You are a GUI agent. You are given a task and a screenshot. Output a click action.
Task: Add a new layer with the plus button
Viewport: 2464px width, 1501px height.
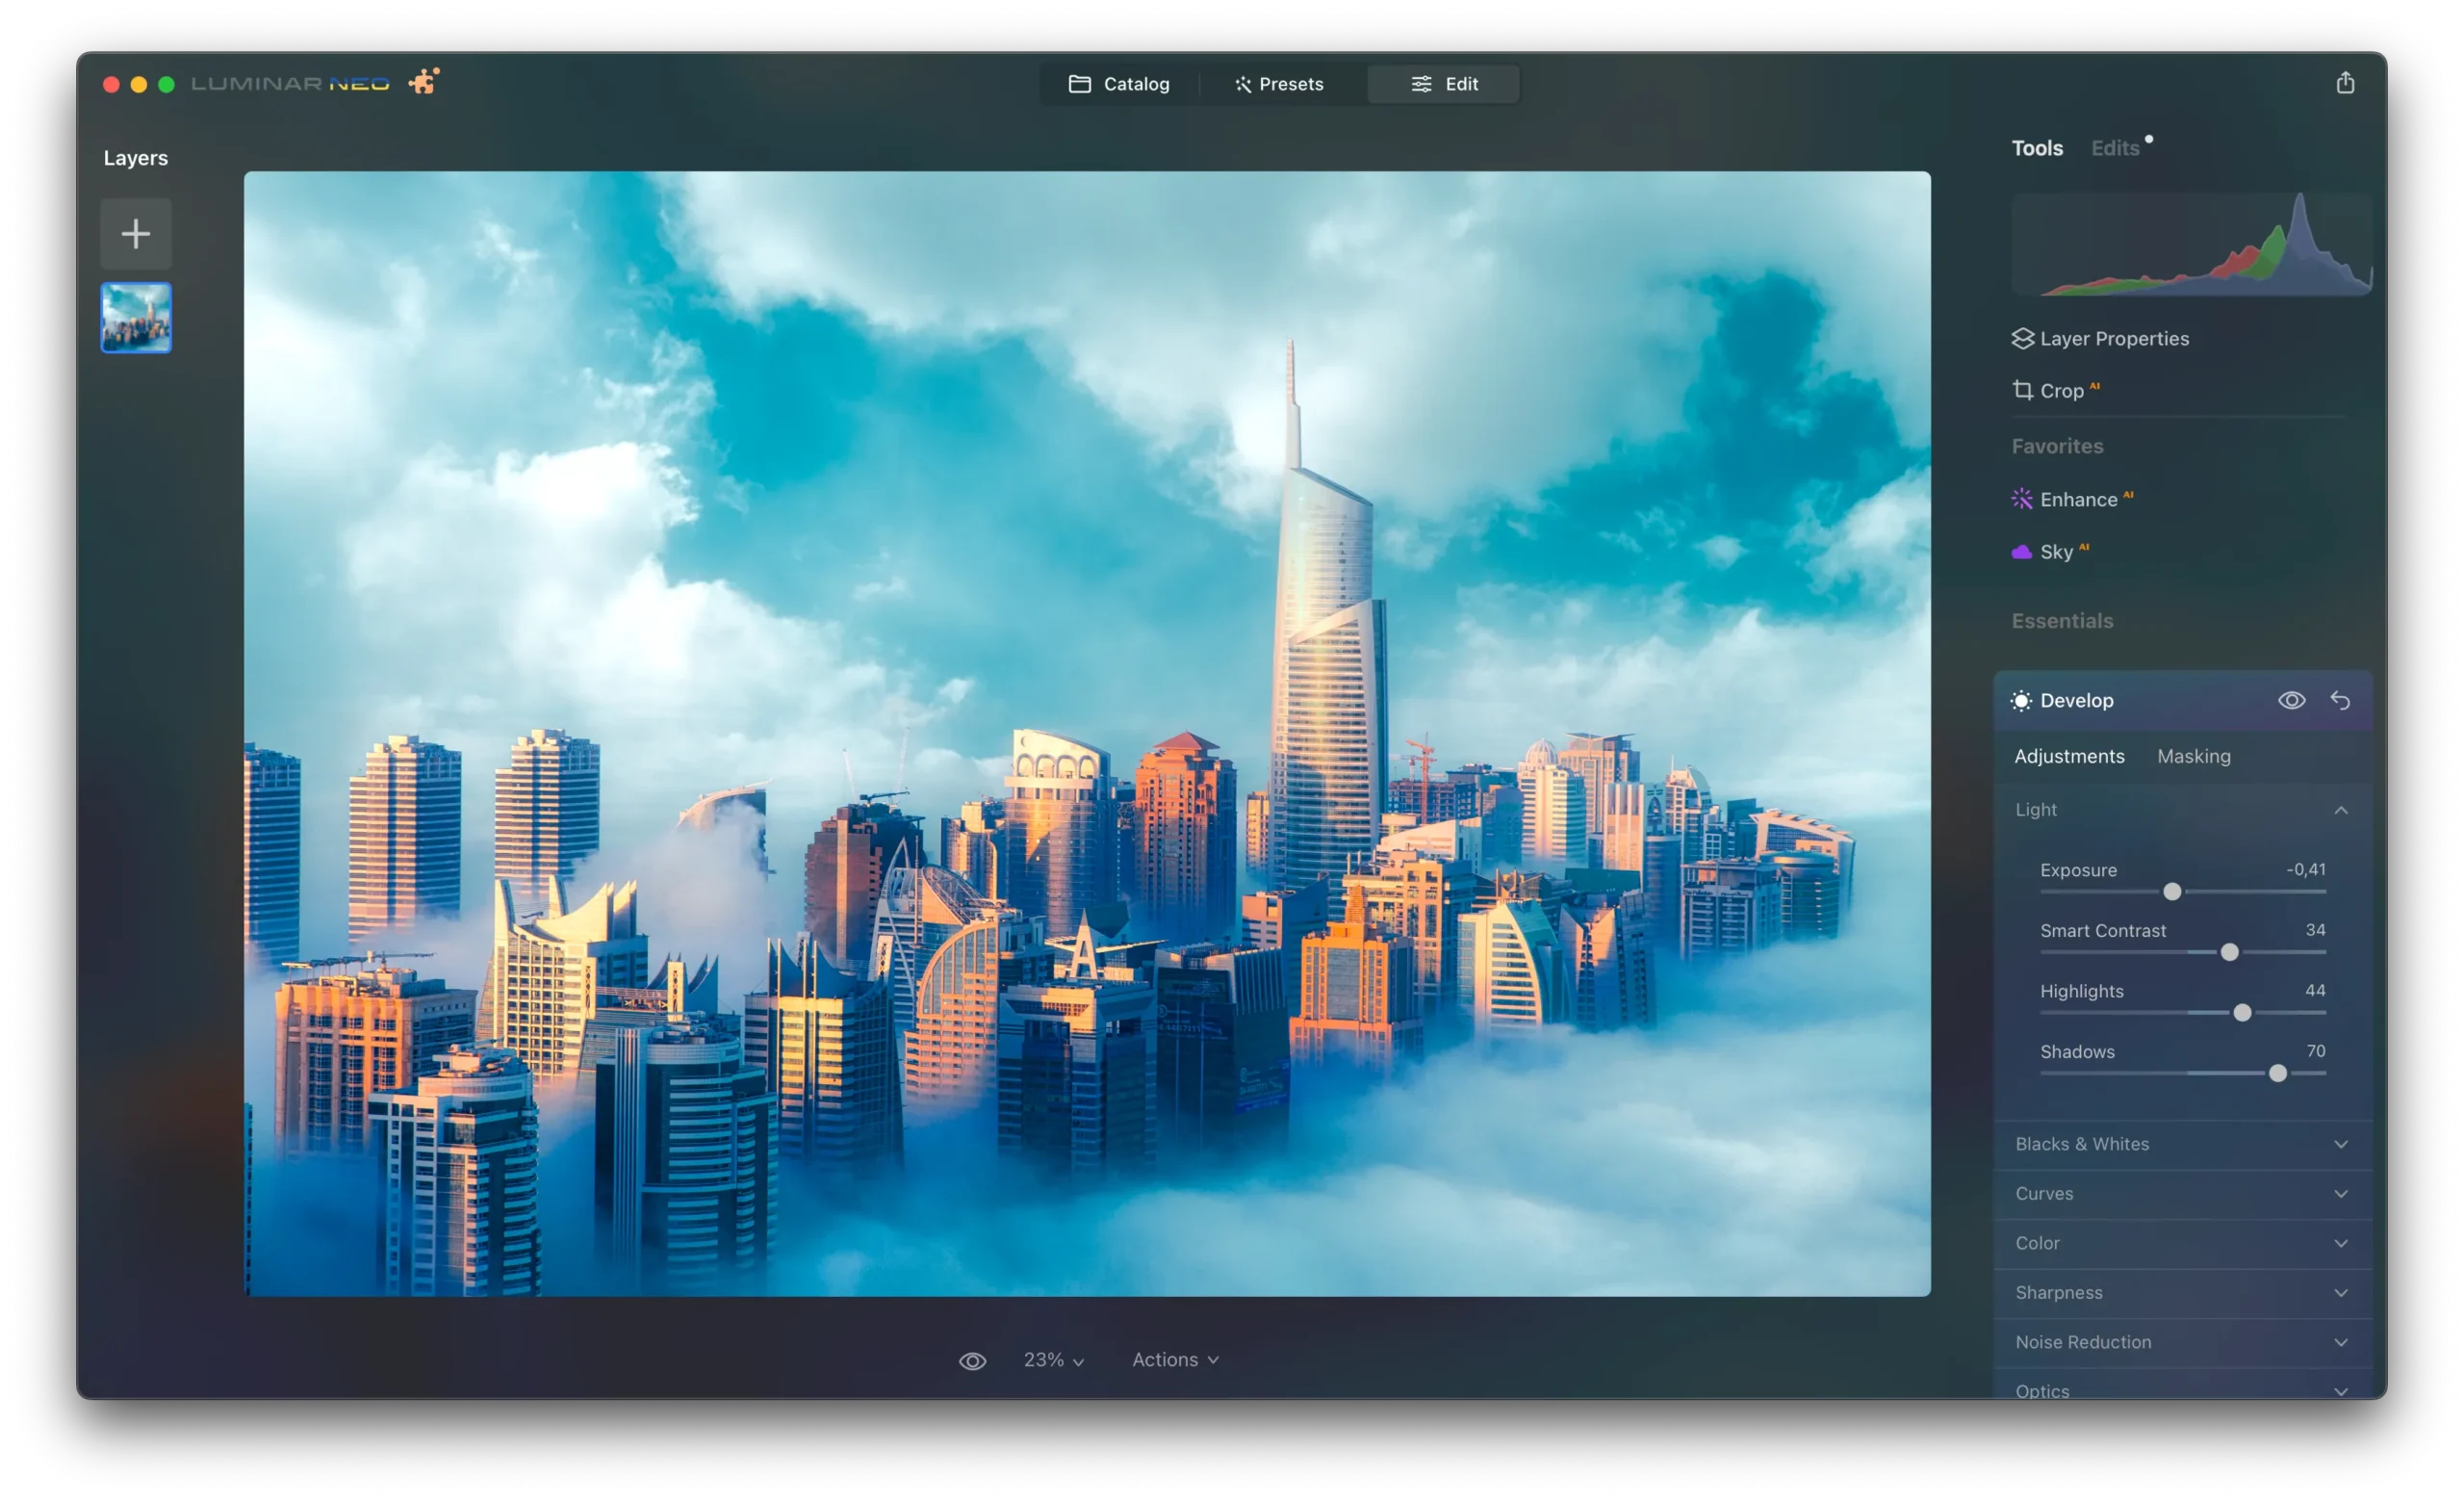[x=135, y=233]
